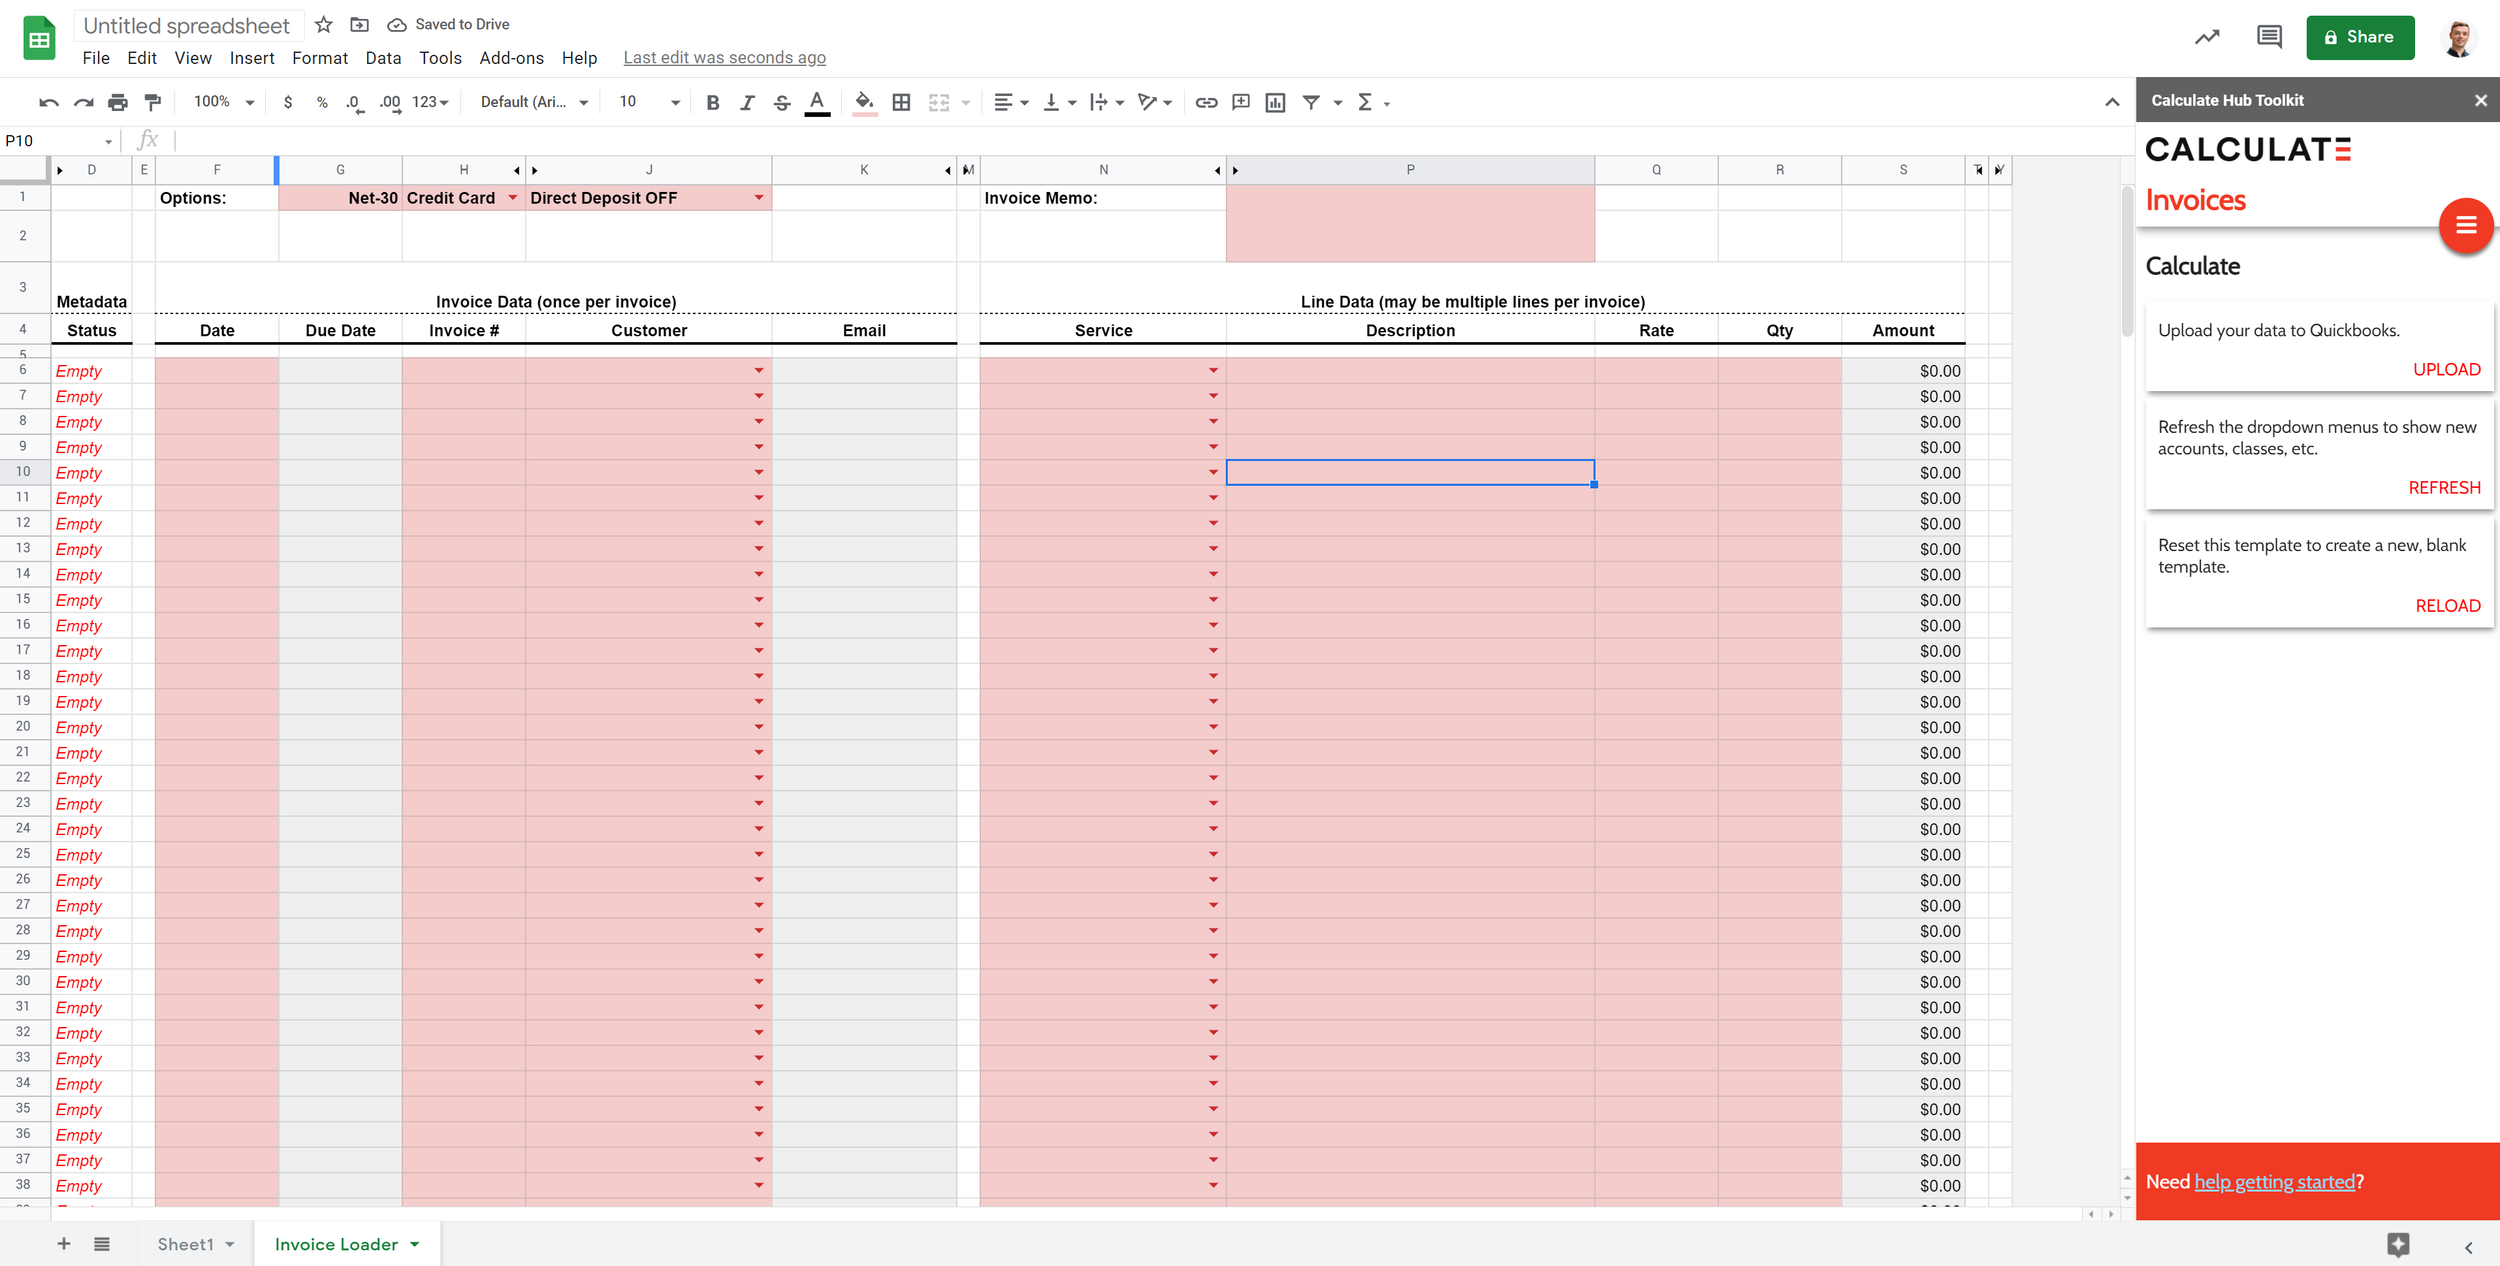Click the insert chart icon
Image resolution: width=2500 pixels, height=1266 pixels.
coord(1275,102)
